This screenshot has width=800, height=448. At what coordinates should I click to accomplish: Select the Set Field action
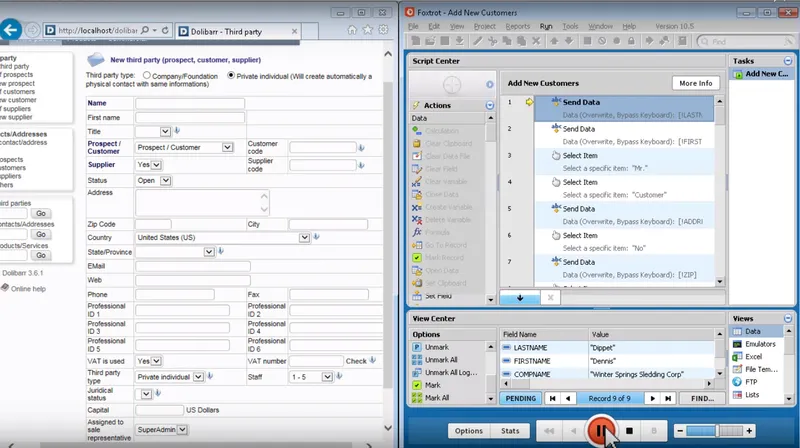[438, 296]
